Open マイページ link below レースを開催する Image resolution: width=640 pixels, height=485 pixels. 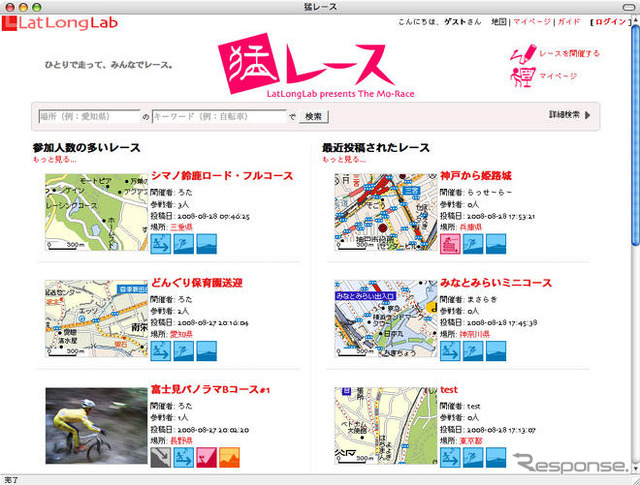(x=558, y=76)
